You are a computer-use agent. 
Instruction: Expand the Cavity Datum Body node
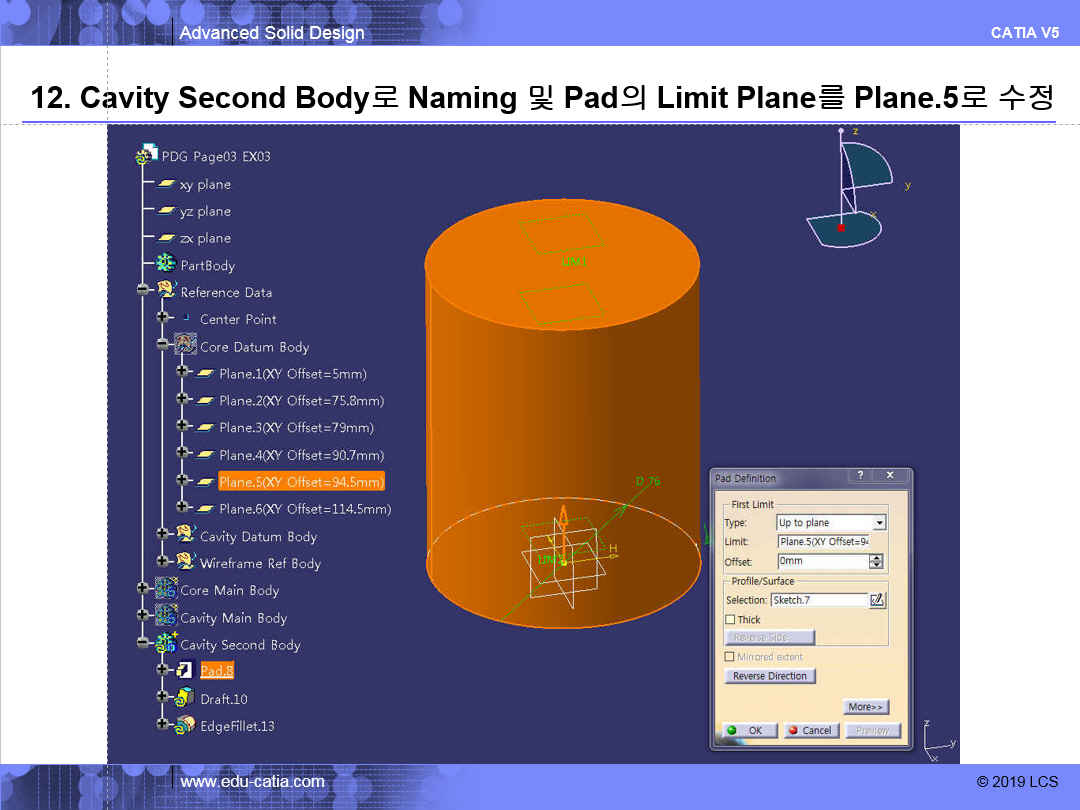point(162,535)
